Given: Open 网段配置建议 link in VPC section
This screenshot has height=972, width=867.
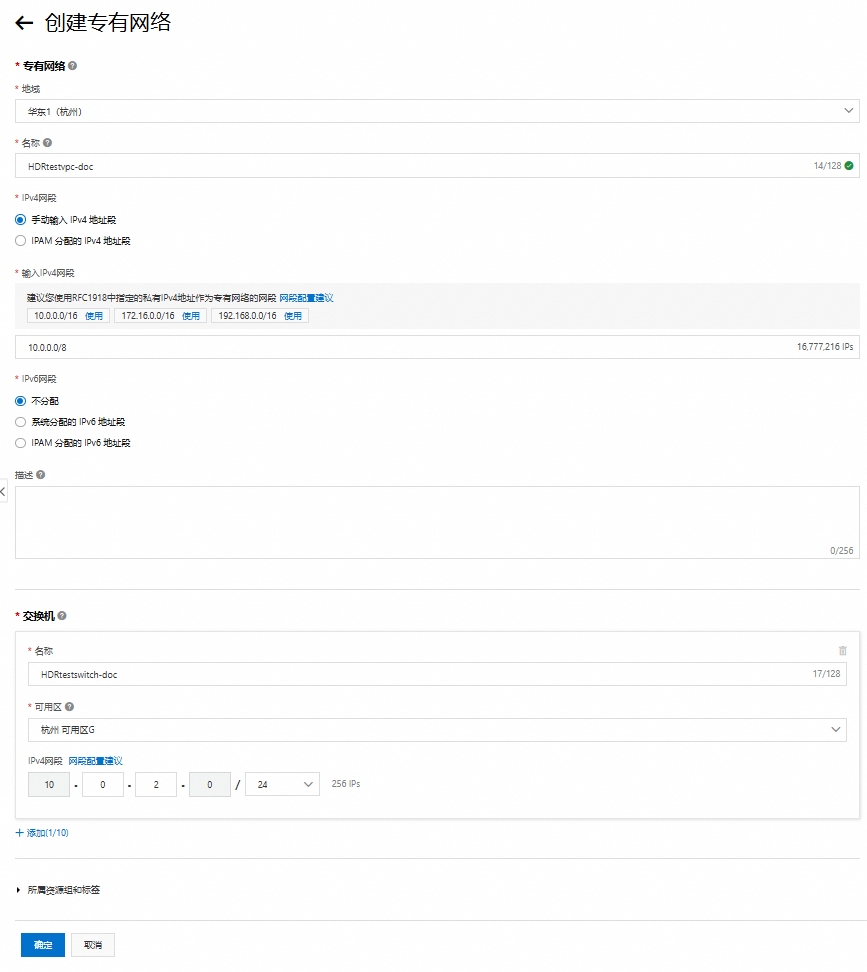Looking at the screenshot, I should click(x=306, y=298).
